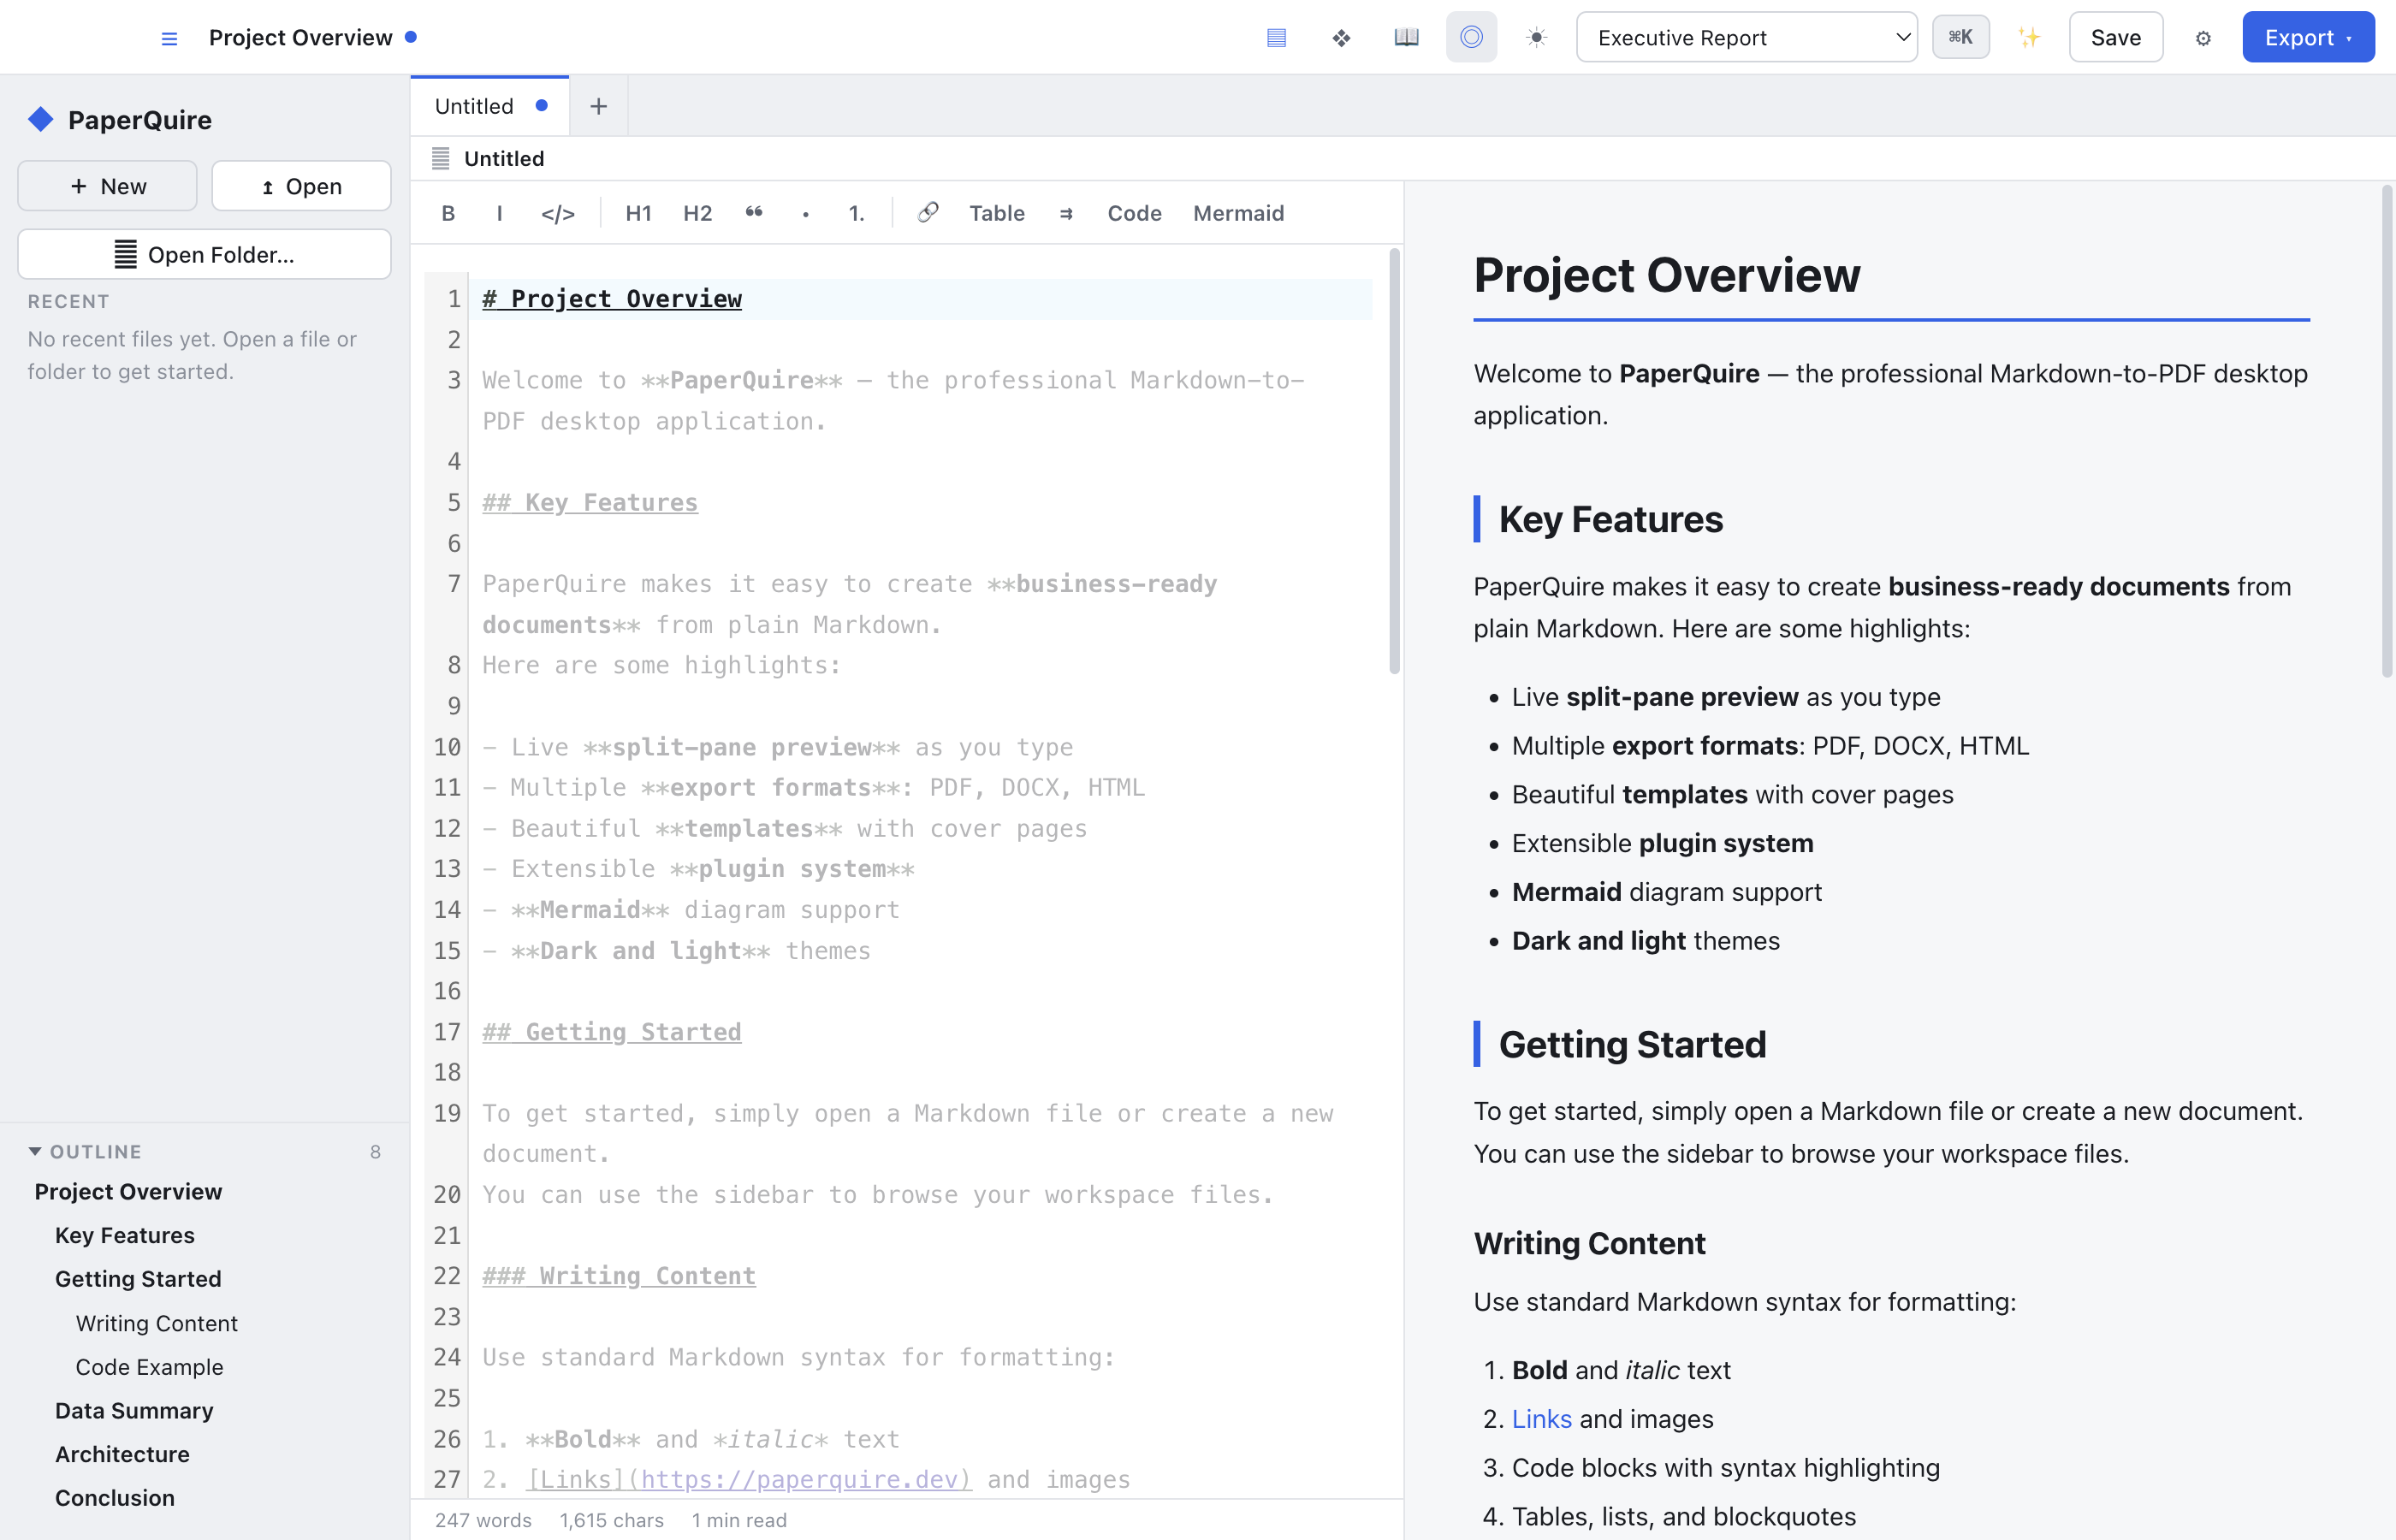This screenshot has width=2396, height=1540.
Task: Create a new document with New button
Action: 107,186
